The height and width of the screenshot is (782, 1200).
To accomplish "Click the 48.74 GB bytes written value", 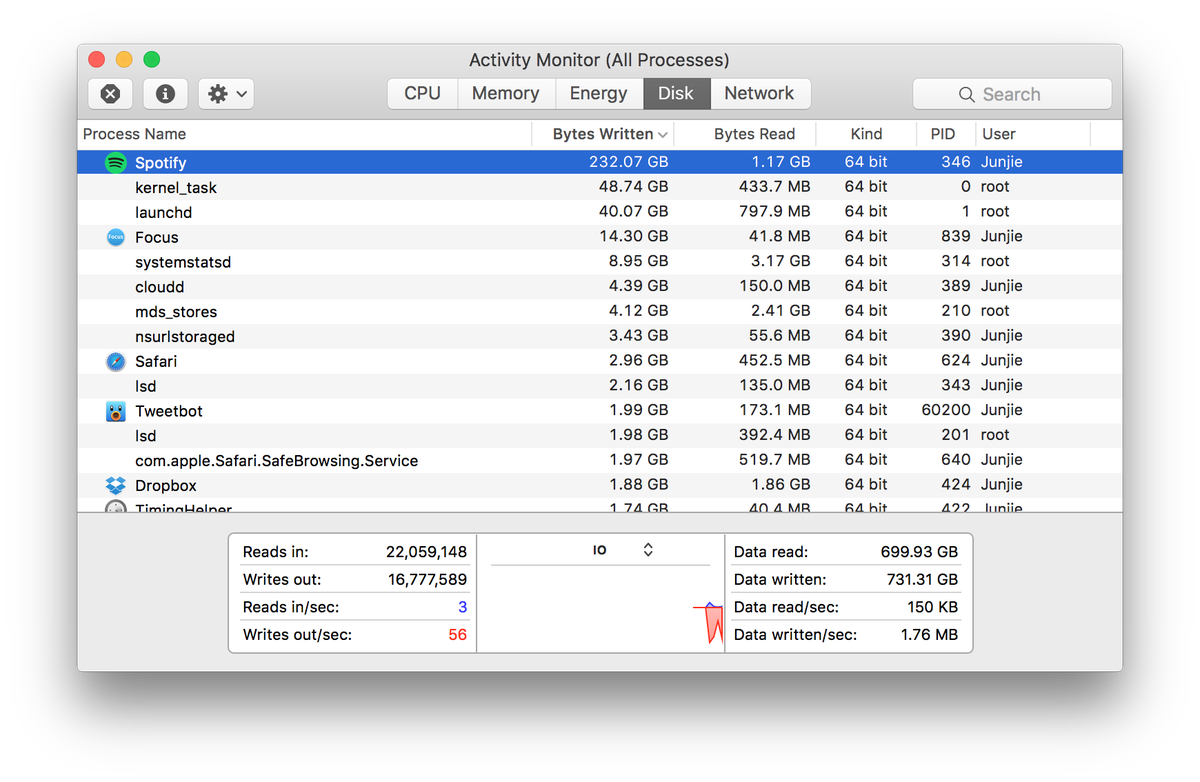I will [x=633, y=187].
